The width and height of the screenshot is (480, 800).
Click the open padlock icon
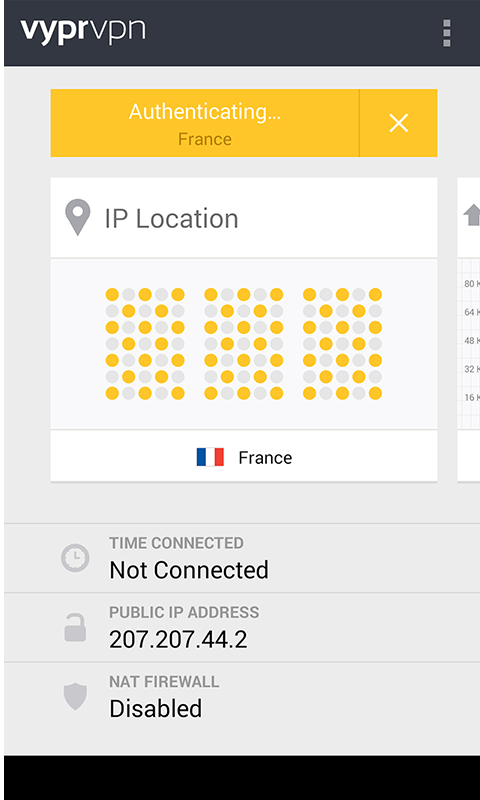pos(75,628)
